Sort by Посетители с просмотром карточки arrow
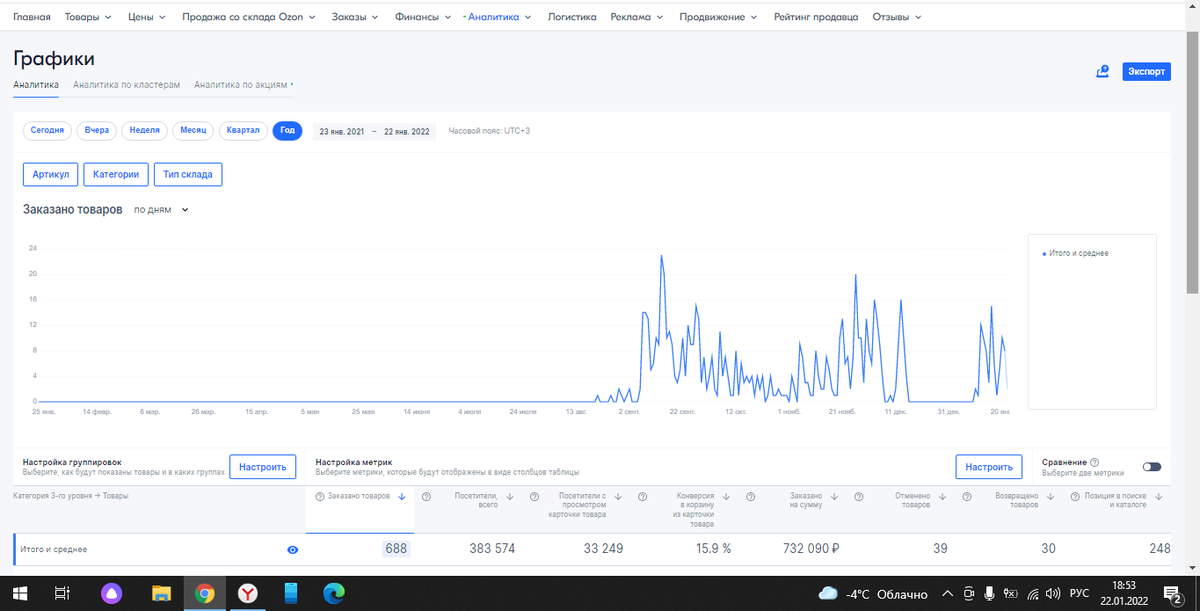Image resolution: width=1200 pixels, height=611 pixels. point(618,496)
